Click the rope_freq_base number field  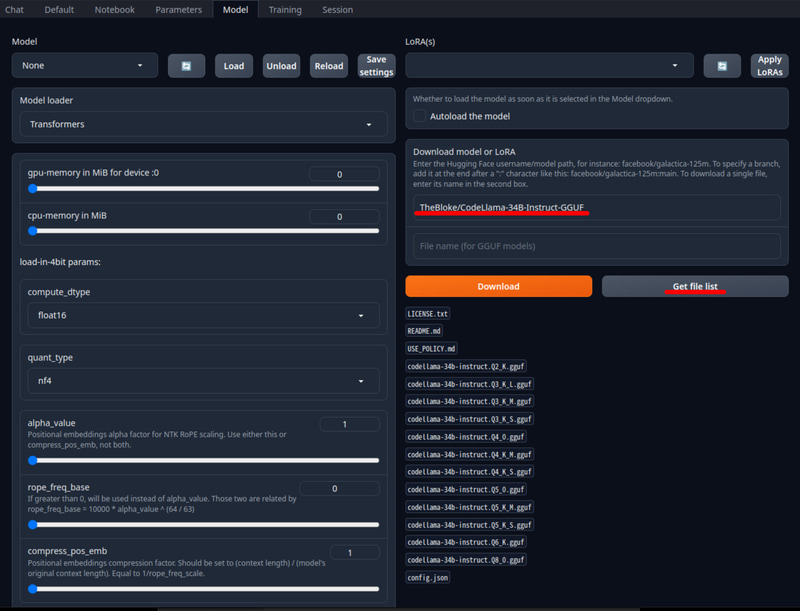(x=339, y=488)
